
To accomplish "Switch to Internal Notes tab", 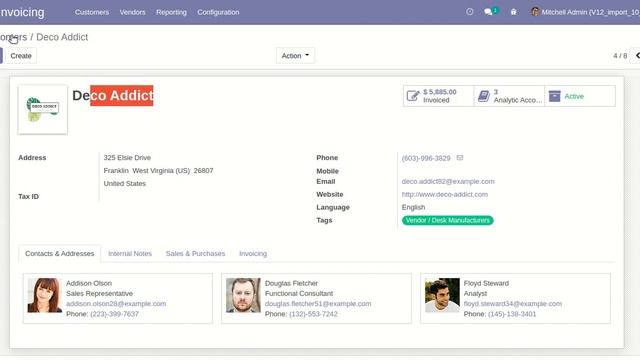I will [x=130, y=253].
